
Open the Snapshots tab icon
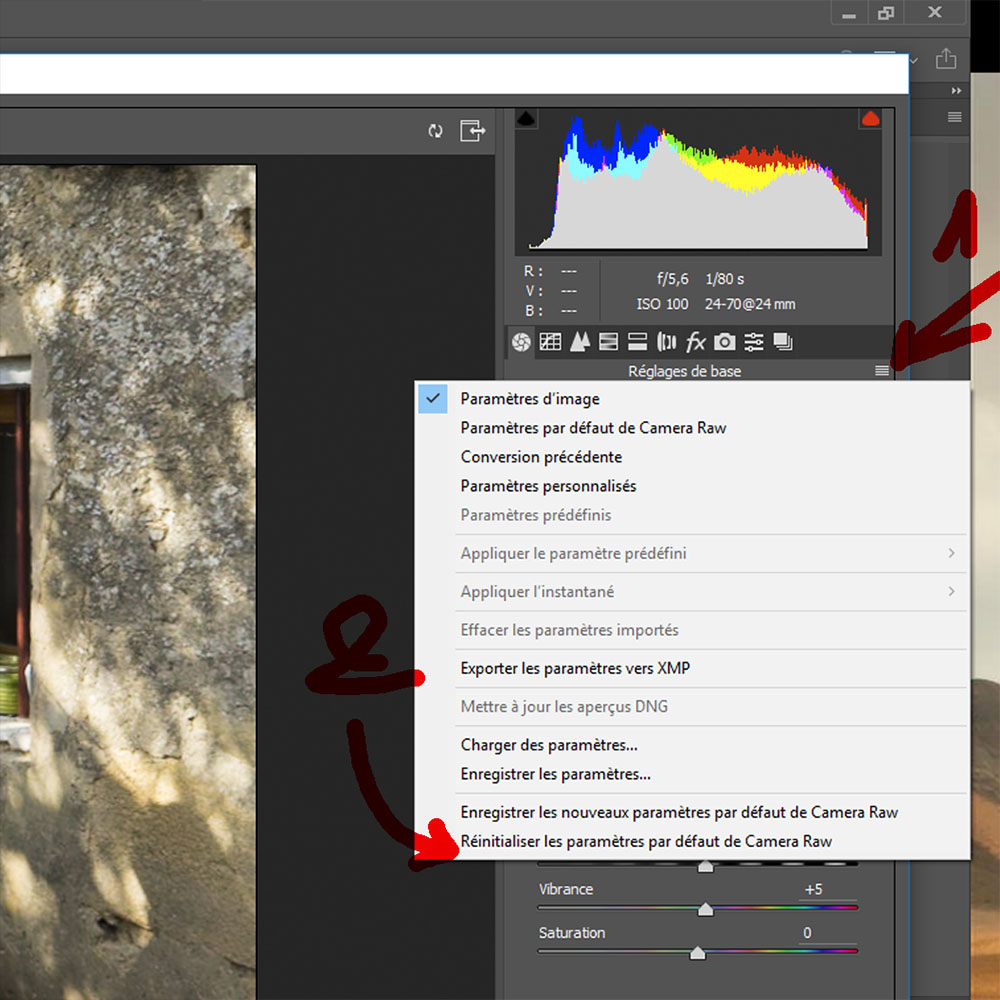click(783, 342)
